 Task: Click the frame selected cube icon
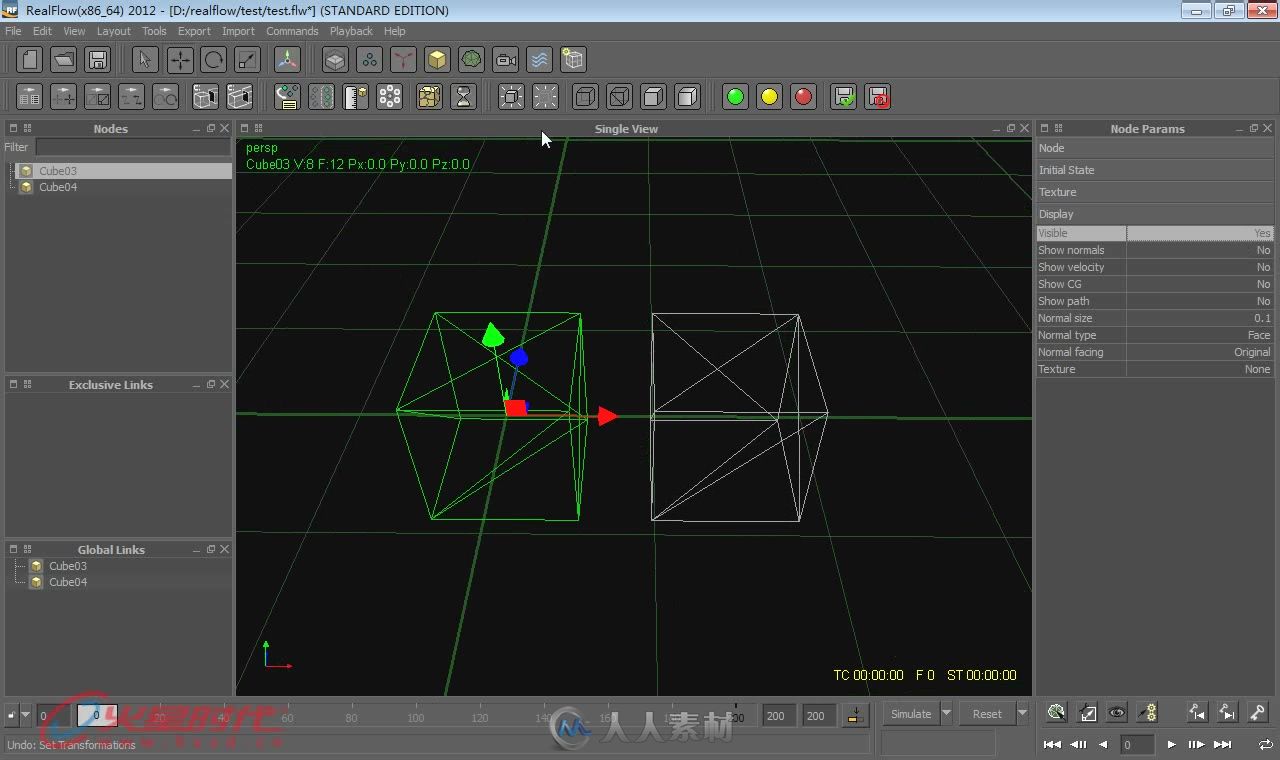[x=511, y=97]
